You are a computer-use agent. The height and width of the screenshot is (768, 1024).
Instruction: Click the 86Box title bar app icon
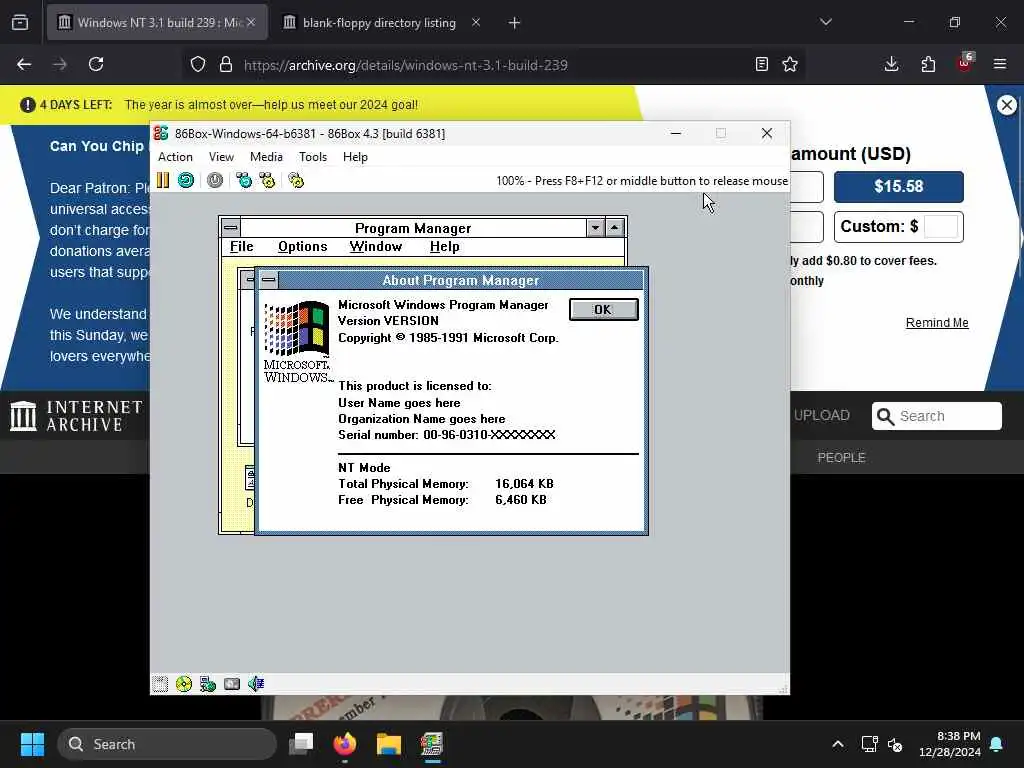click(161, 133)
